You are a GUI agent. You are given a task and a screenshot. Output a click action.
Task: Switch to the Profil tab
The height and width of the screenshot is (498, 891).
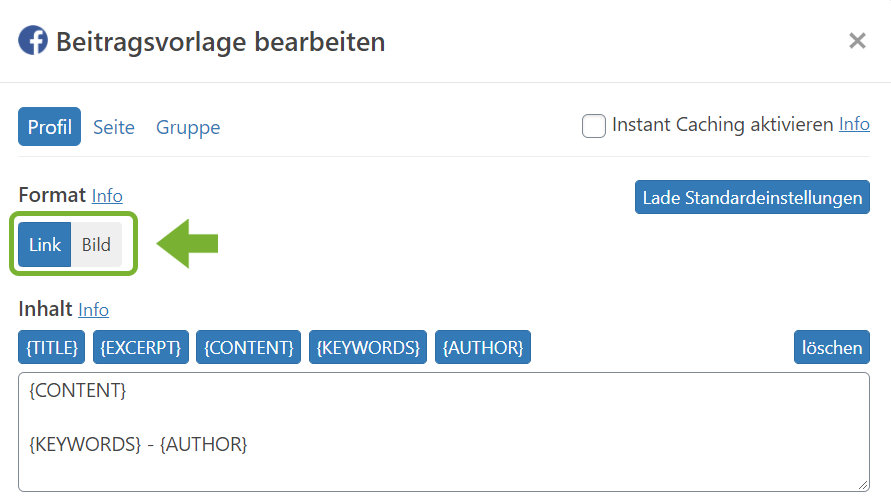click(x=49, y=127)
